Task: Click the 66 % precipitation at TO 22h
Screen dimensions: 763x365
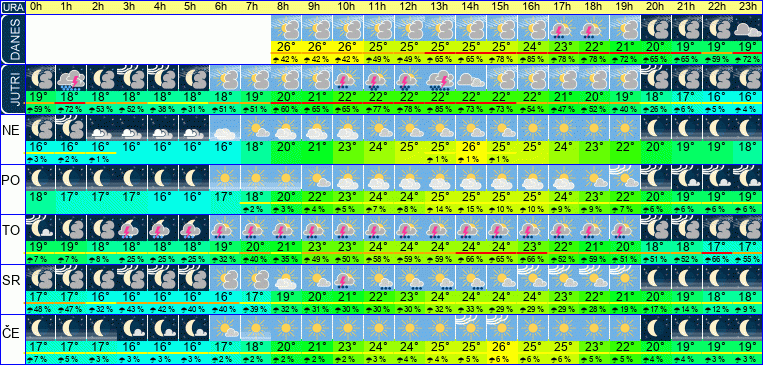Action: point(717,259)
